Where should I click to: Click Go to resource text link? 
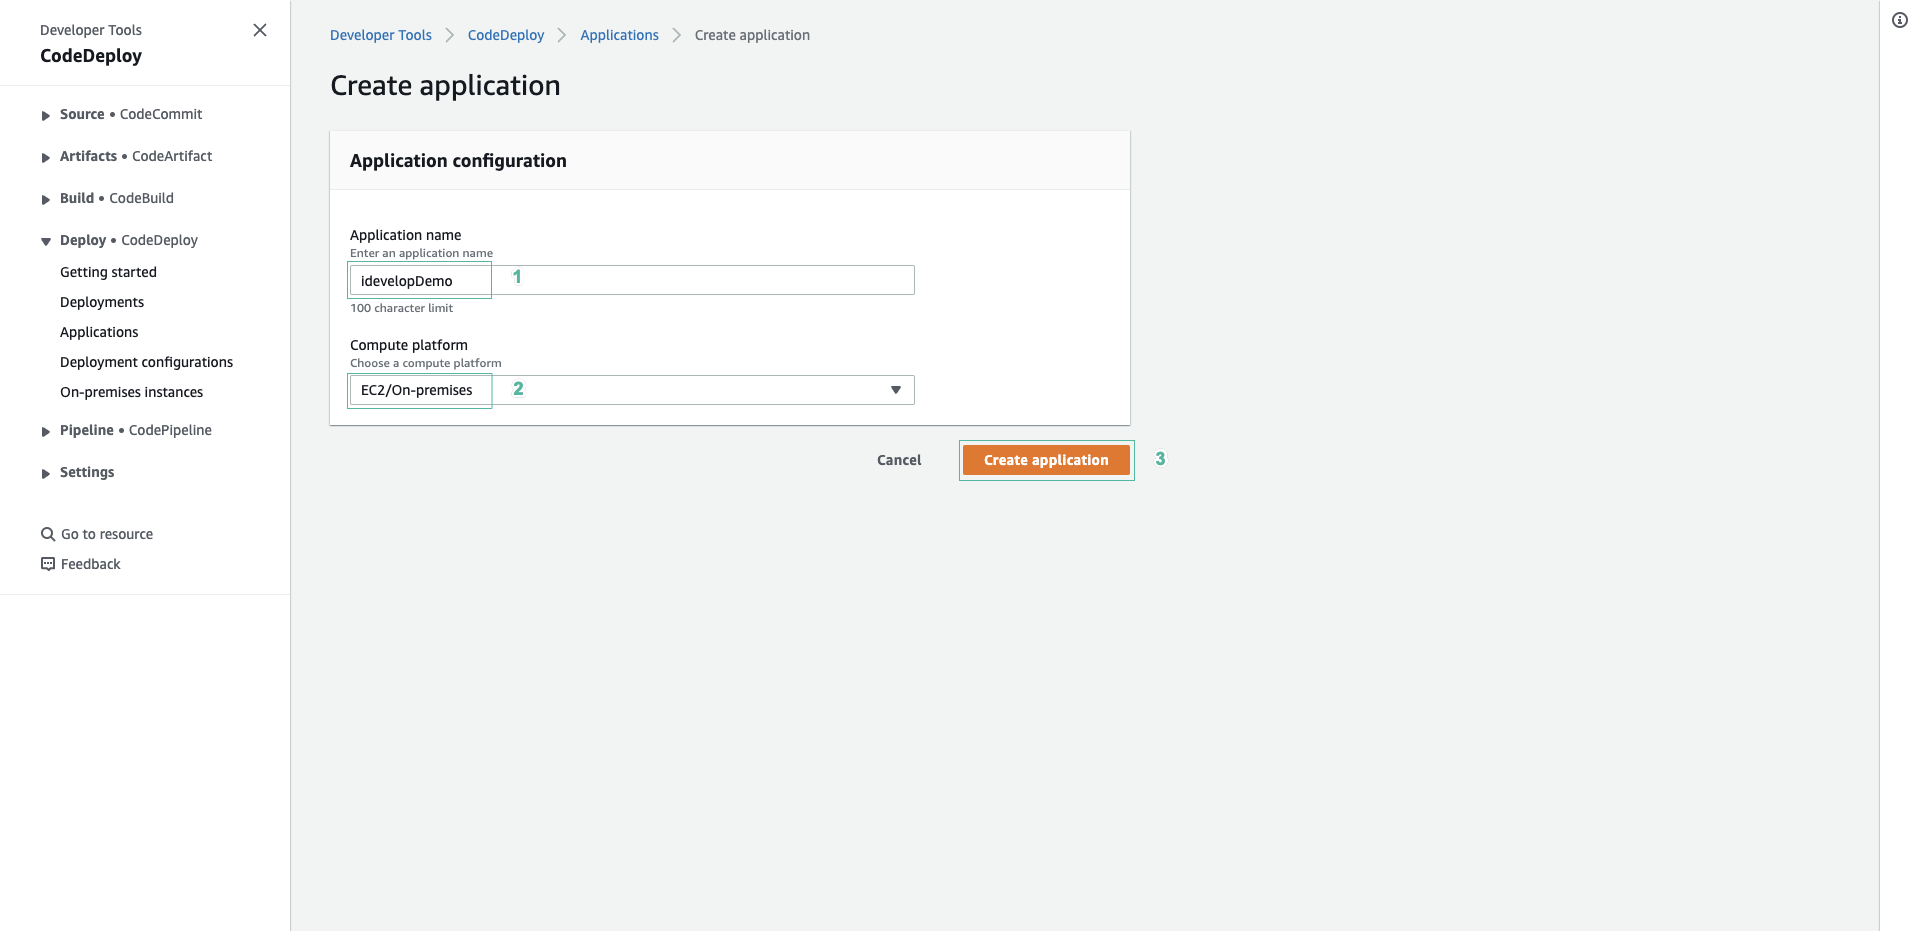(107, 534)
